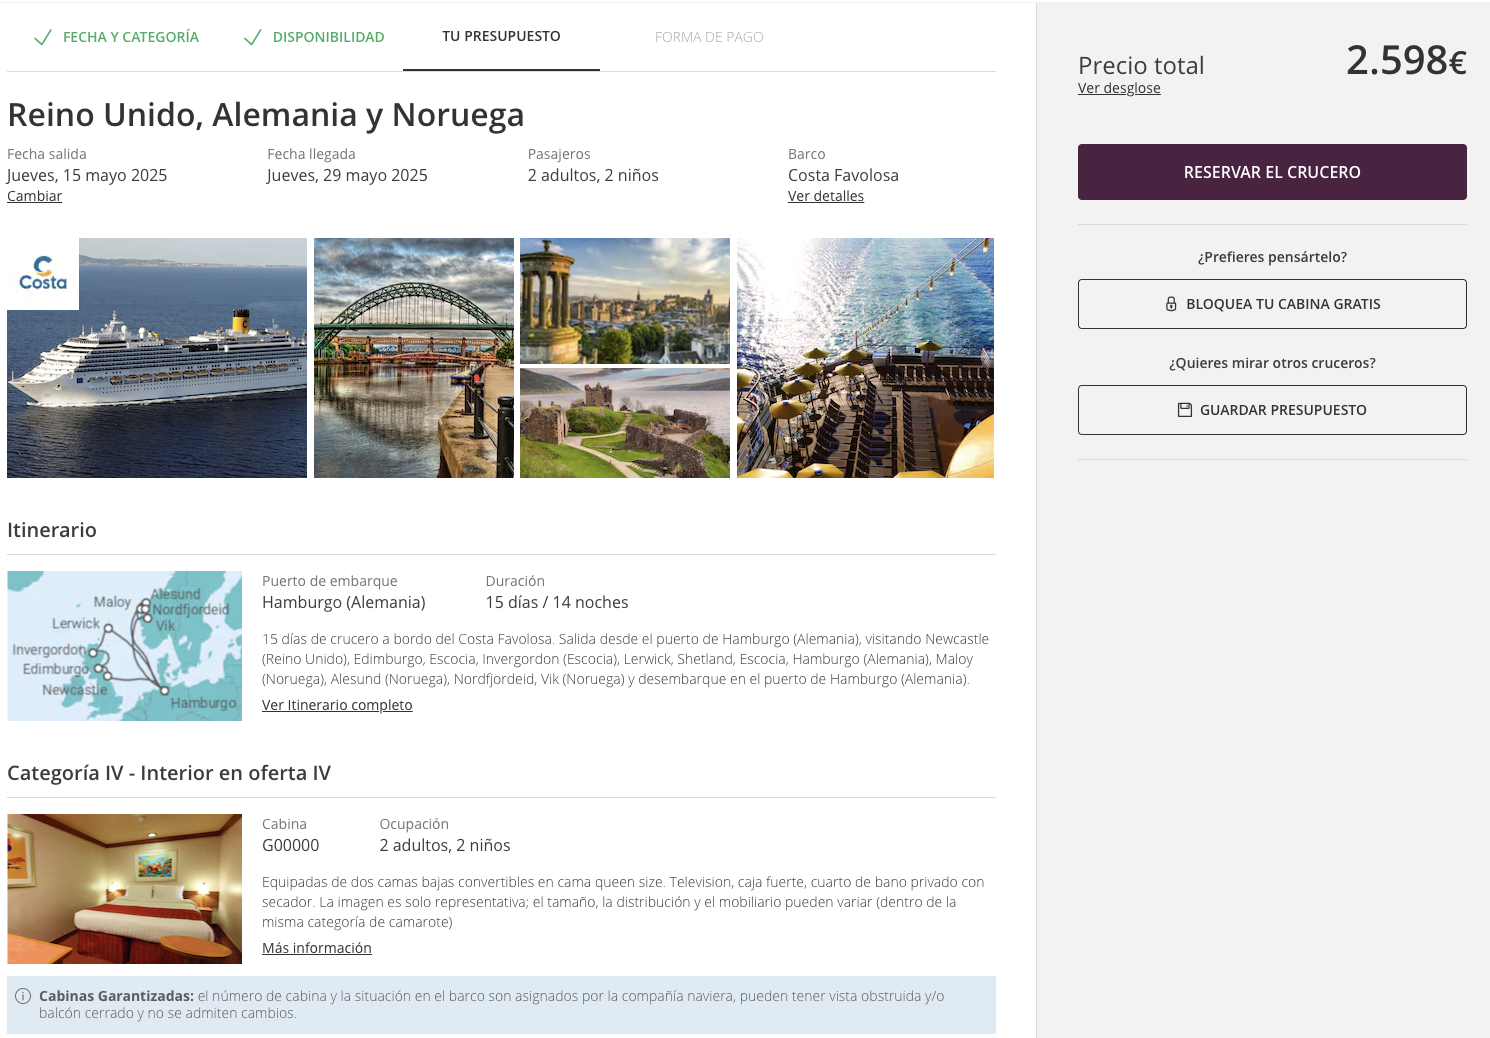Click the interior cabin photo

(x=124, y=889)
